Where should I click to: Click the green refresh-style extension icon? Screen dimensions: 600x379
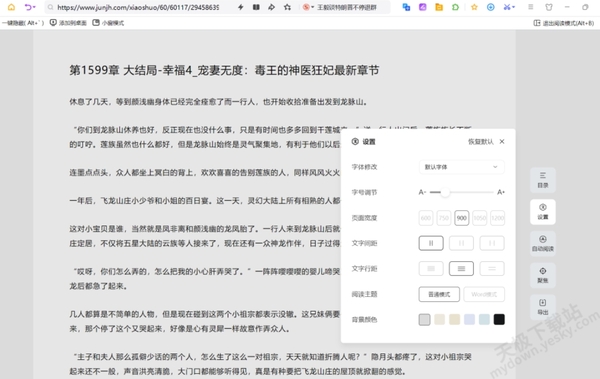[455, 7]
